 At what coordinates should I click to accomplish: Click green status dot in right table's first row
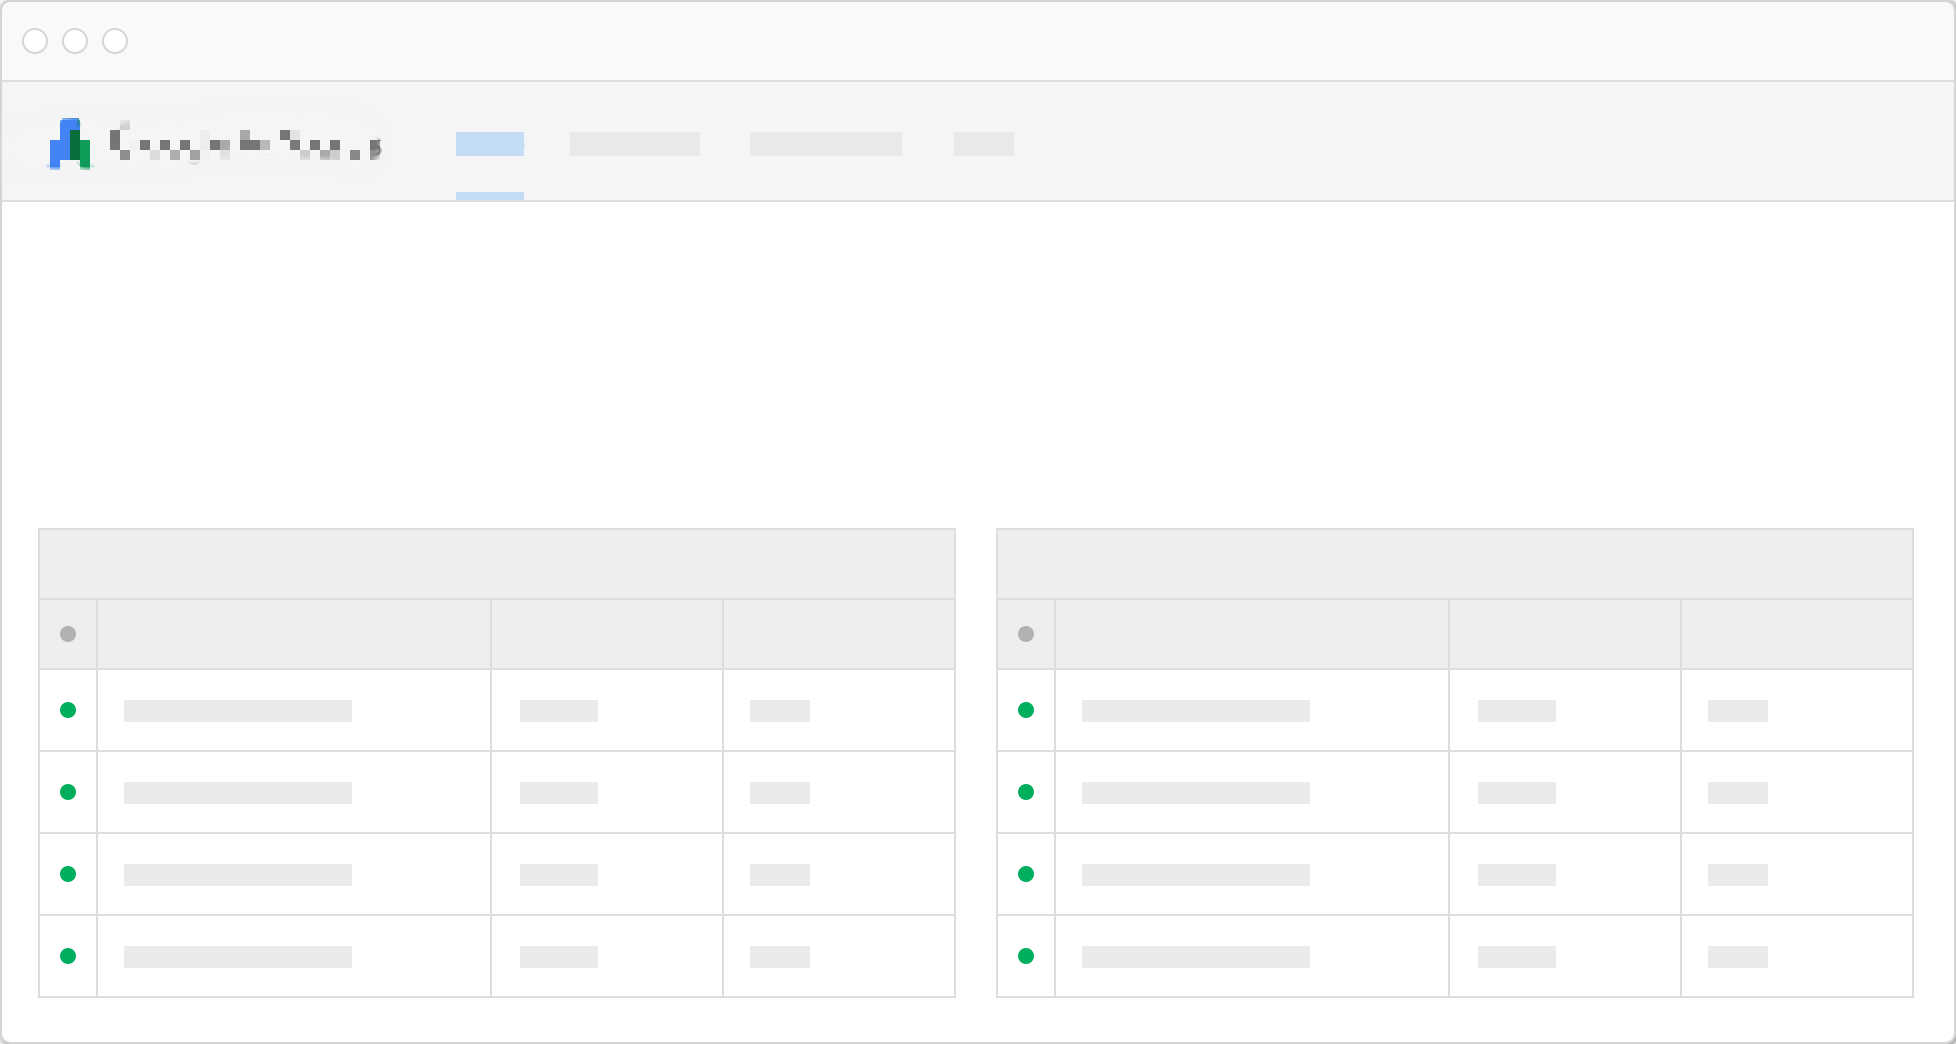pos(1026,710)
